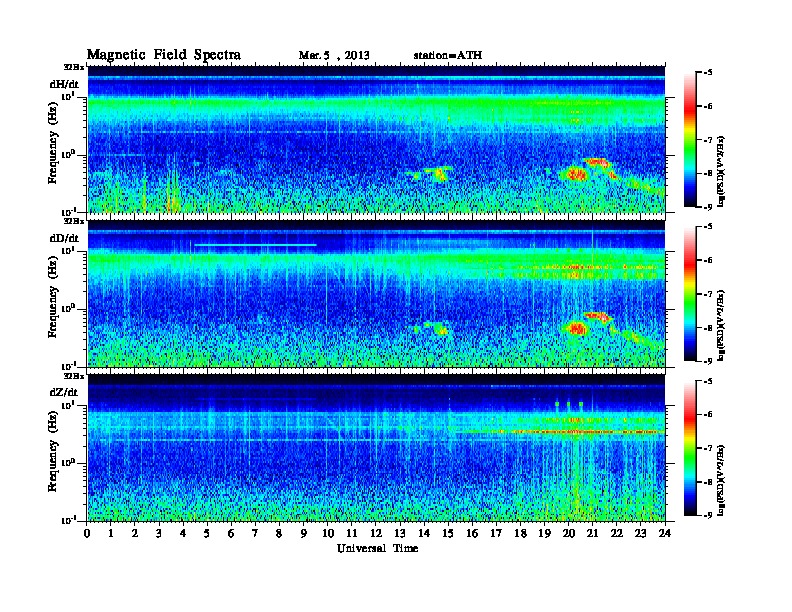Click the "-8" tick of the dH/dt color bar
The width and height of the screenshot is (792, 612).
[708, 174]
